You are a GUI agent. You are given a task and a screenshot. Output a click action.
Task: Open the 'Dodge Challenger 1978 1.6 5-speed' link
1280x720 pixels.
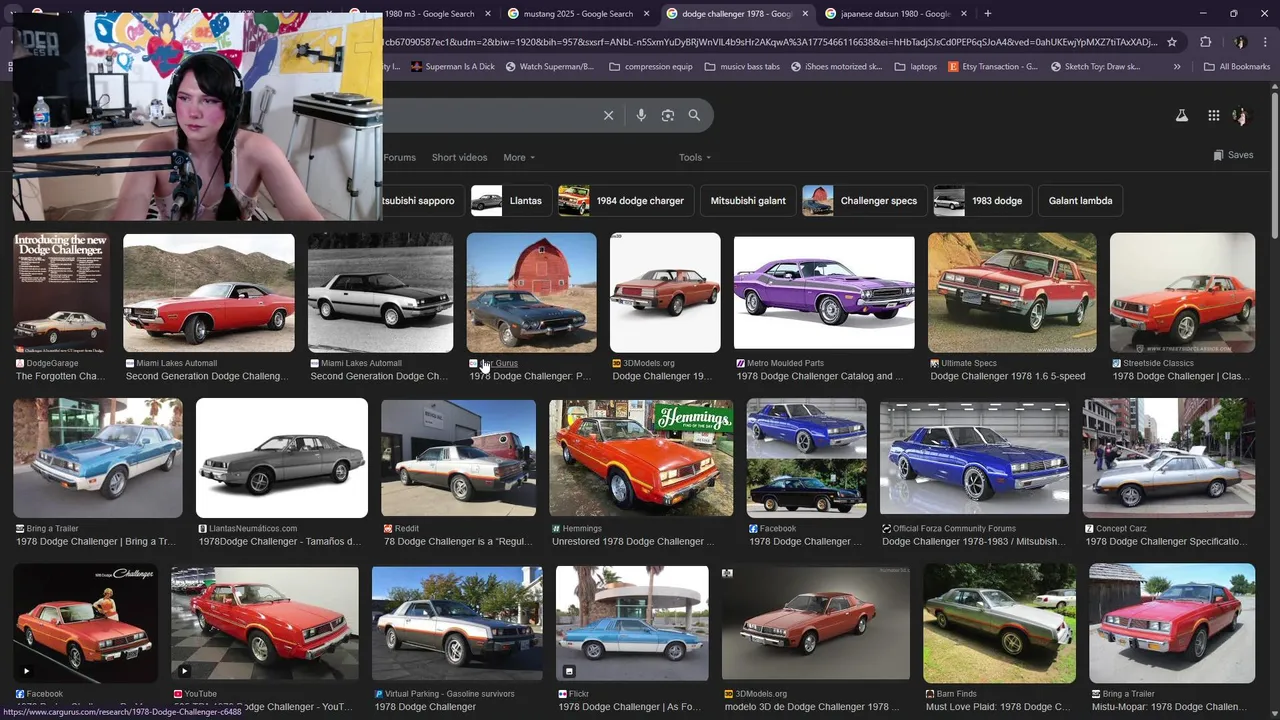[1008, 377]
